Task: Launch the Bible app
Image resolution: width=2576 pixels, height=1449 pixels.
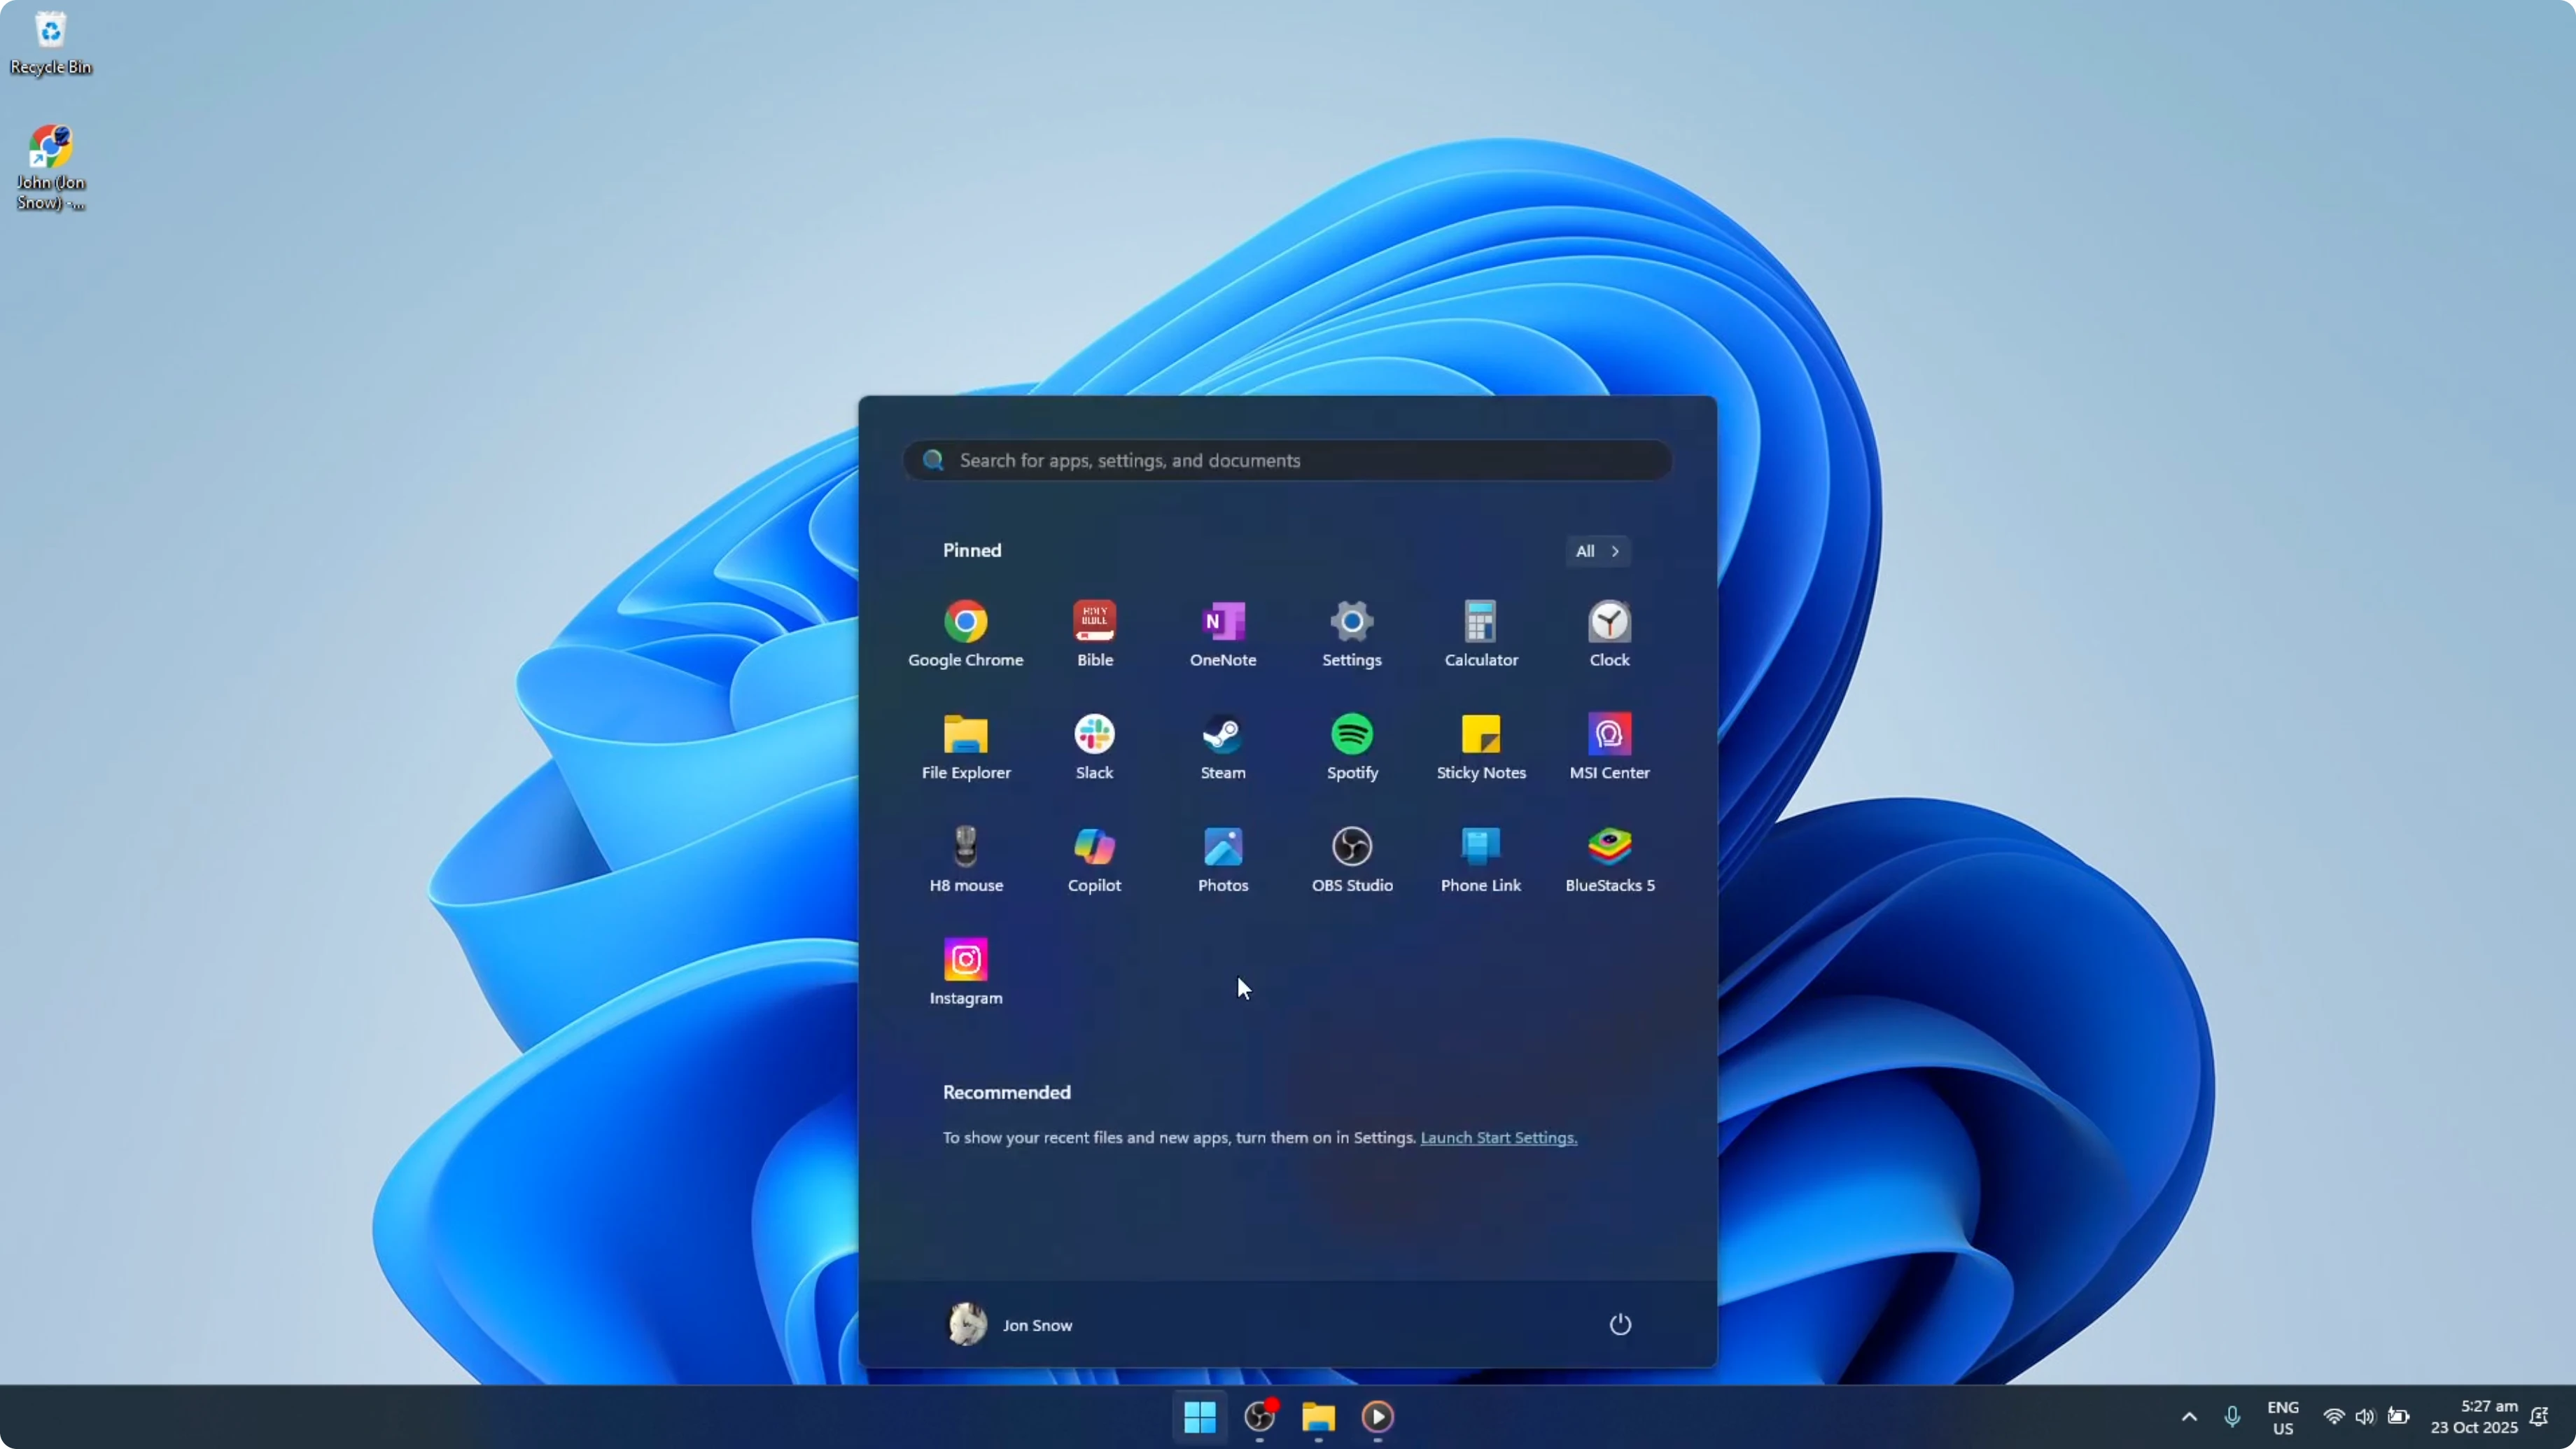Action: point(1094,634)
